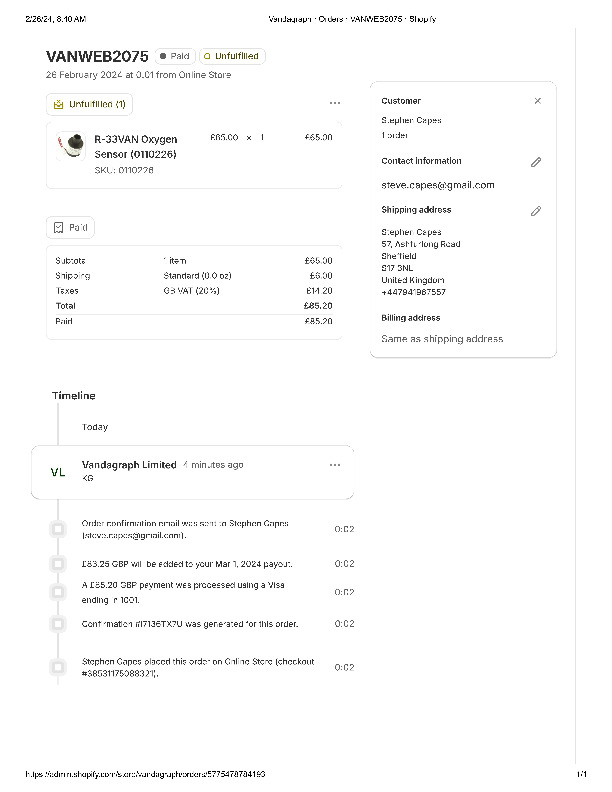
Task: Click the Unfulfilled status badge in the header
Action: (231, 57)
